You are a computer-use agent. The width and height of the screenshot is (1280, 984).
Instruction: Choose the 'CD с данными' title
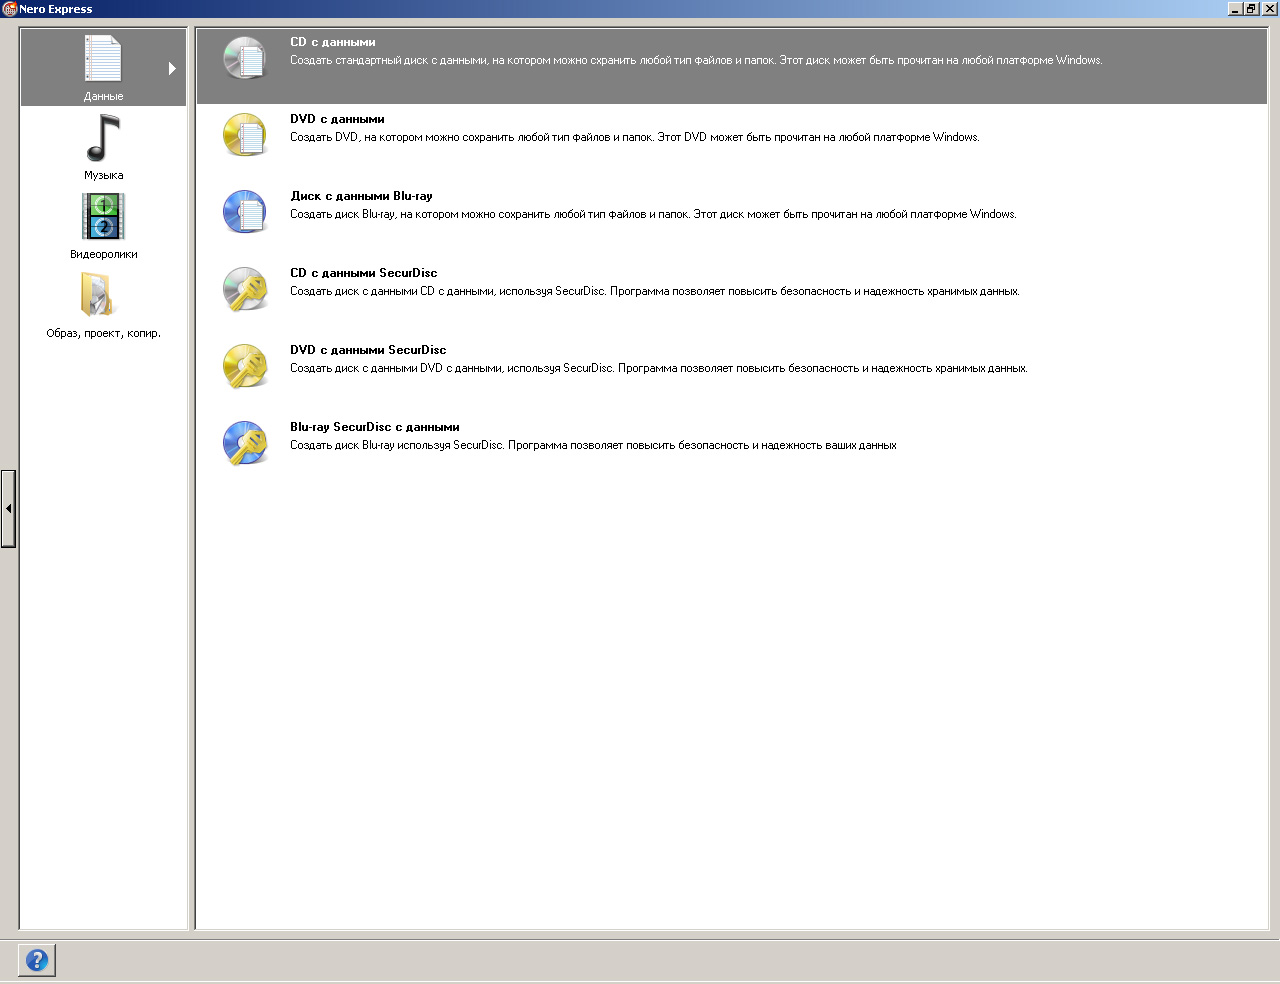coord(333,42)
